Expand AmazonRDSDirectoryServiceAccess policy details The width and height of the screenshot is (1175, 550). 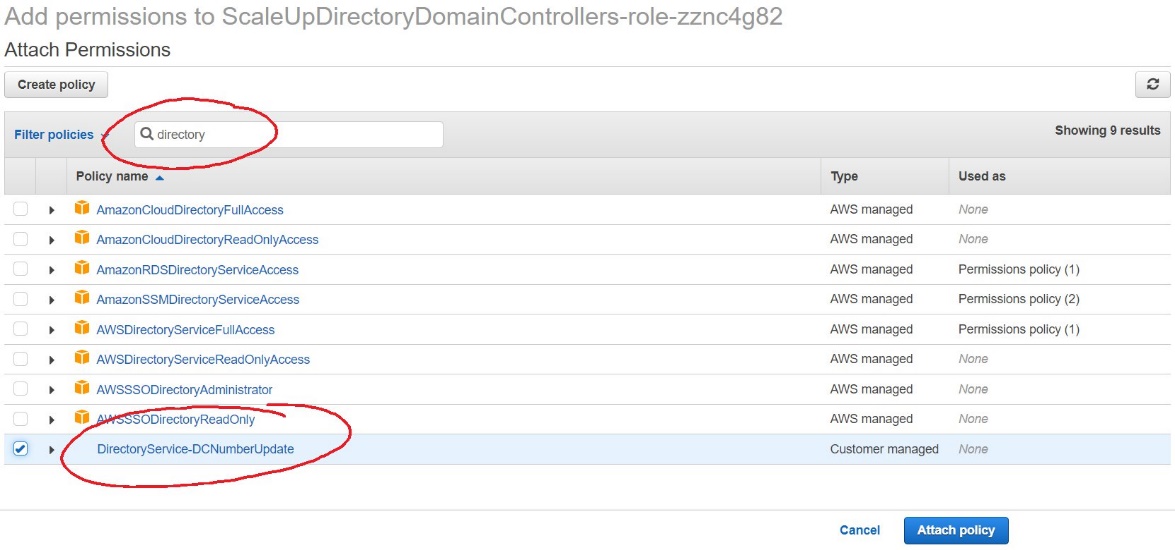pos(52,270)
